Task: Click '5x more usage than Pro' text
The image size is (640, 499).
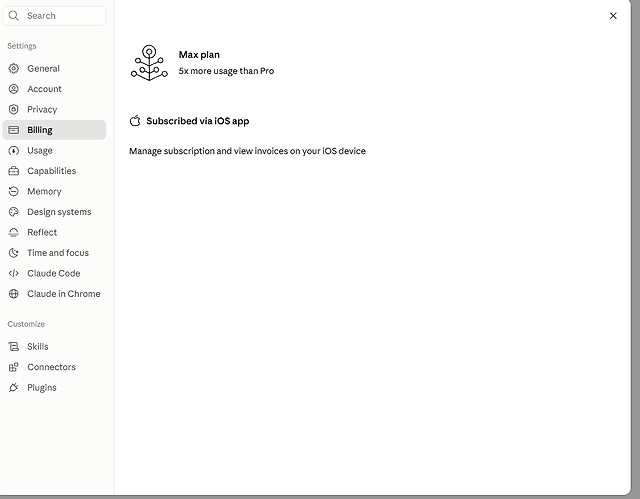Action: click(x=226, y=71)
